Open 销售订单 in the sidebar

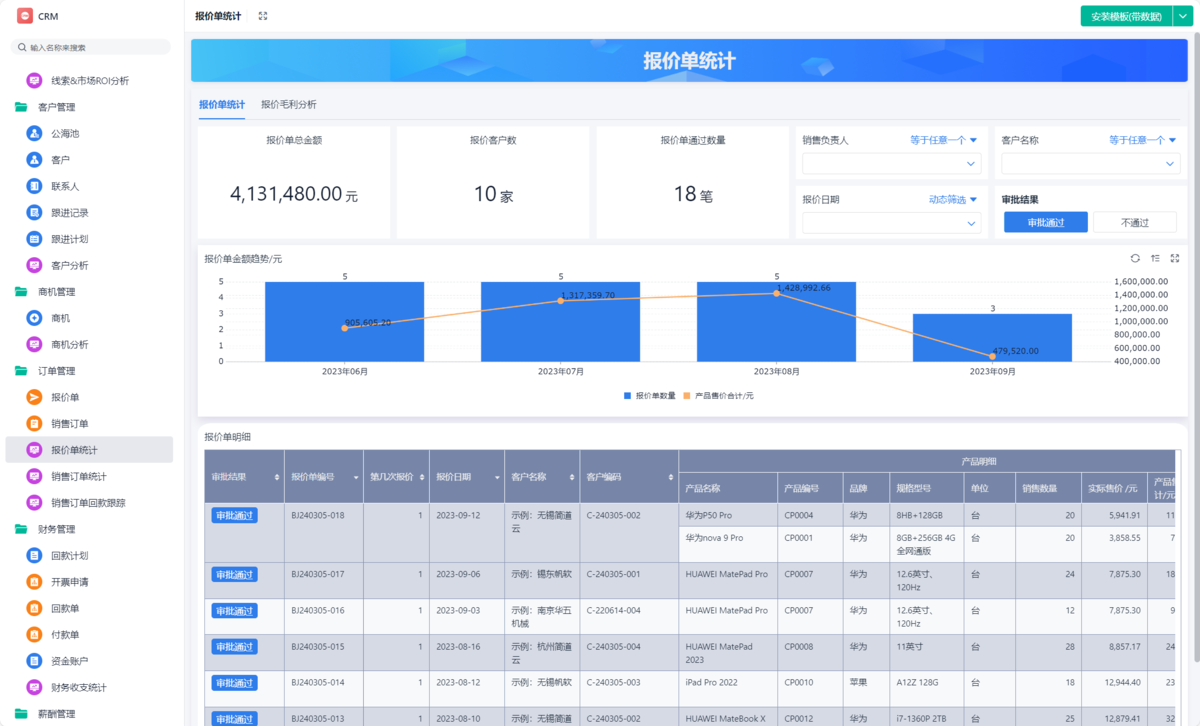click(x=90, y=424)
